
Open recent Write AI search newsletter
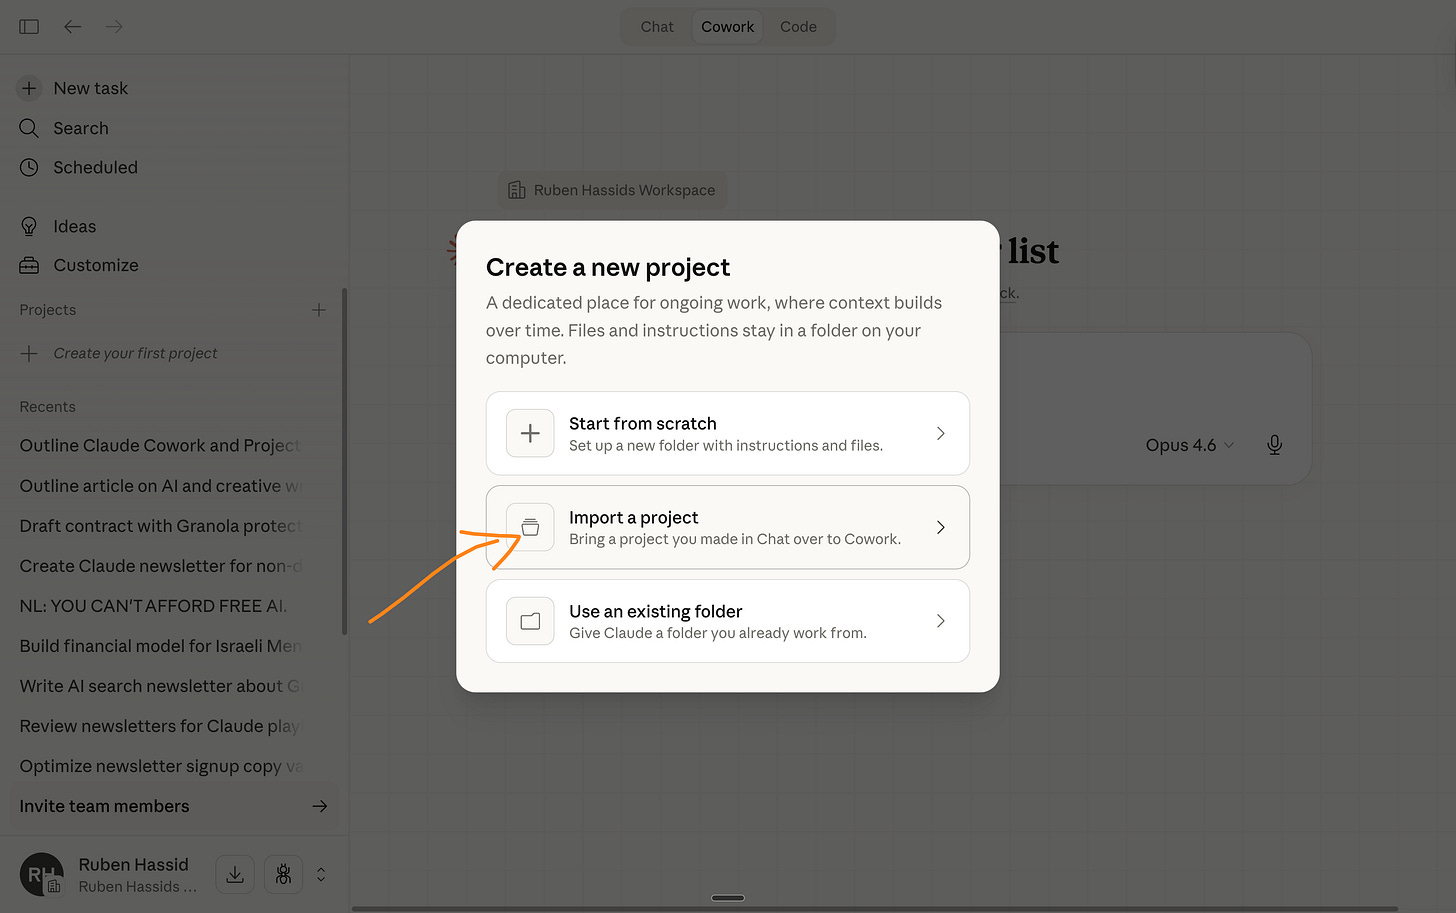pyautogui.click(x=160, y=685)
